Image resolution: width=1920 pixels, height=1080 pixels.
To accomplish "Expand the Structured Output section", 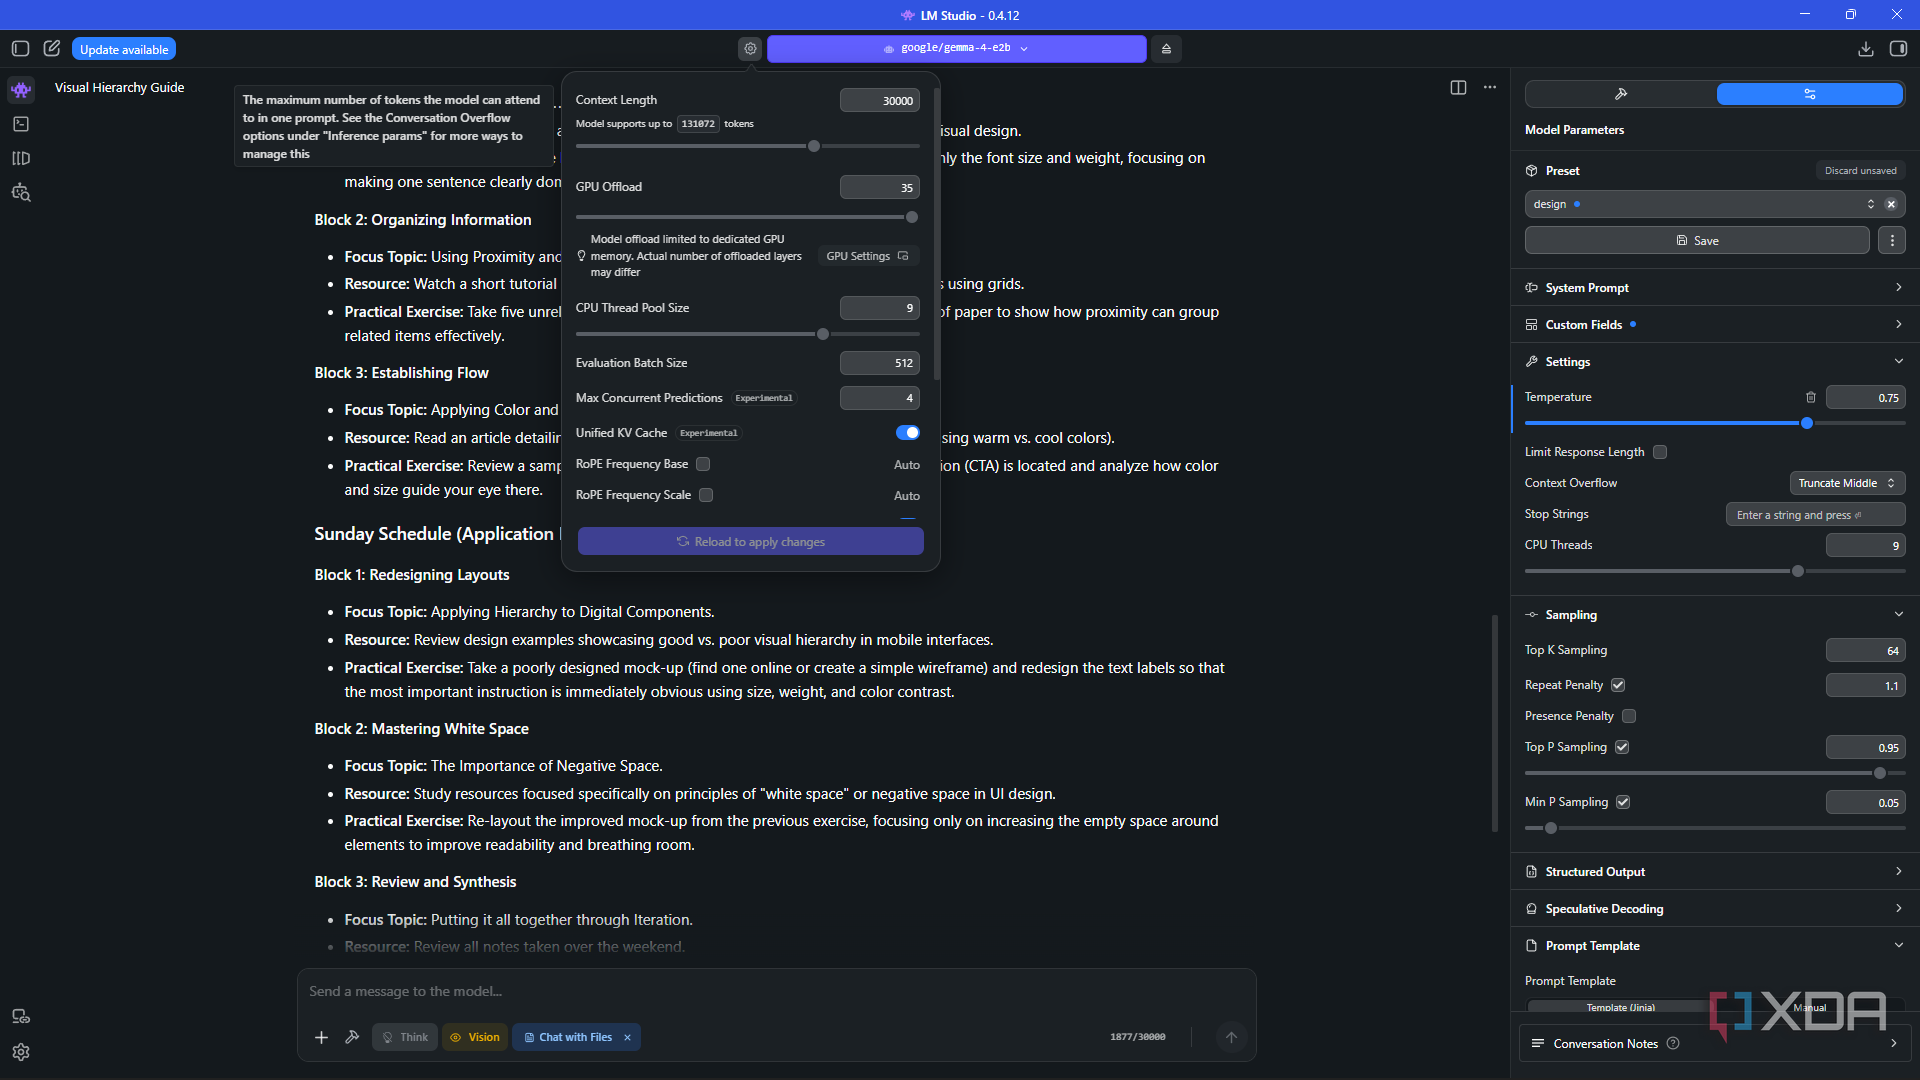I will click(x=1714, y=872).
